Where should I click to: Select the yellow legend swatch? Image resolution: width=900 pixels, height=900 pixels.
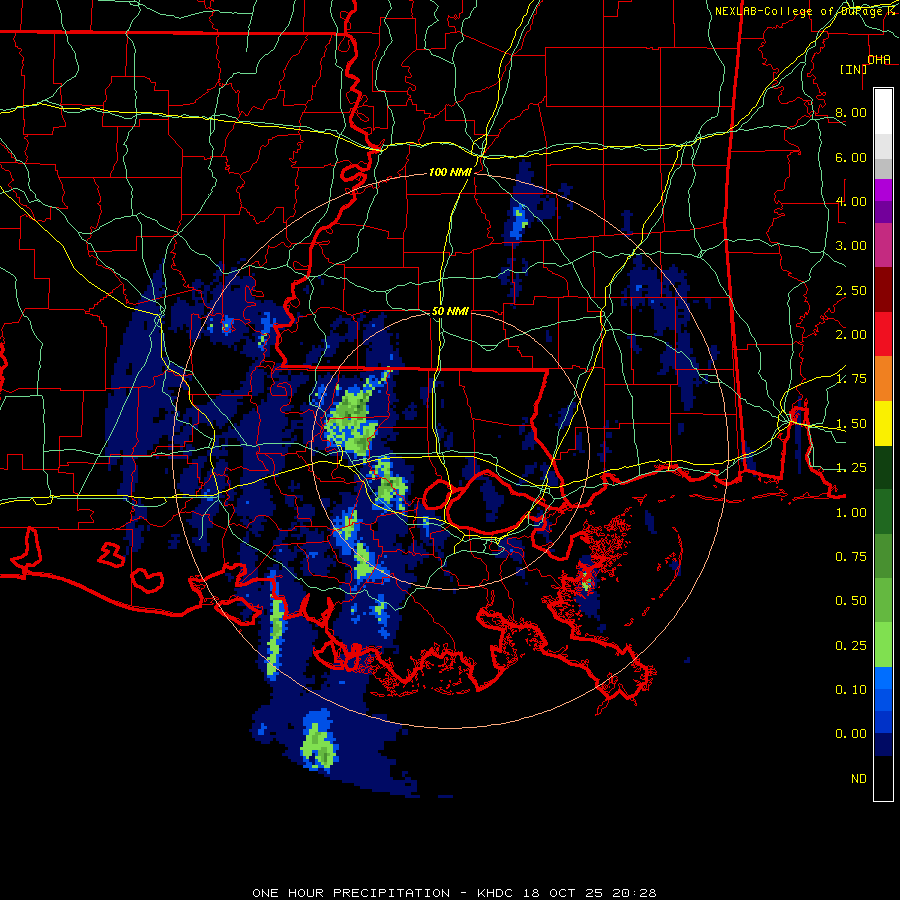883,423
